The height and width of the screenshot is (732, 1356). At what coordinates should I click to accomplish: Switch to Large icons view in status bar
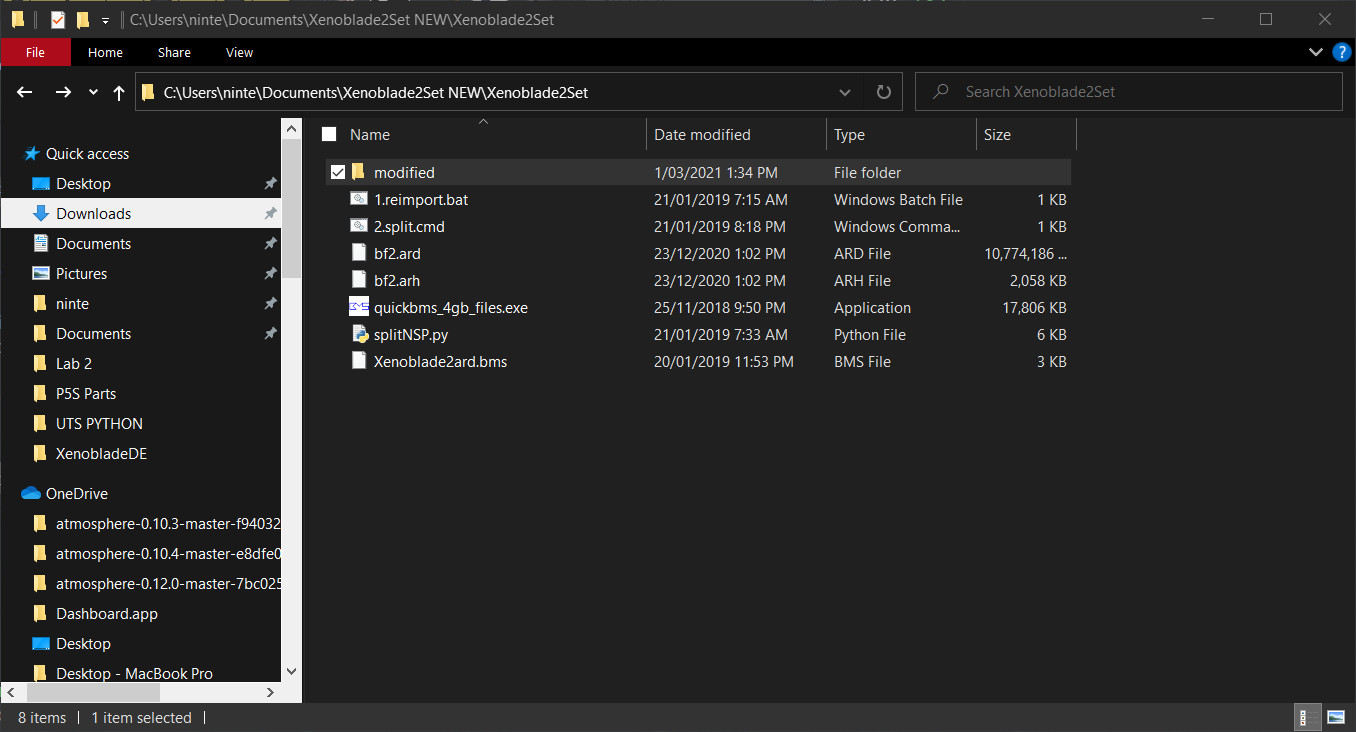[x=1336, y=717]
